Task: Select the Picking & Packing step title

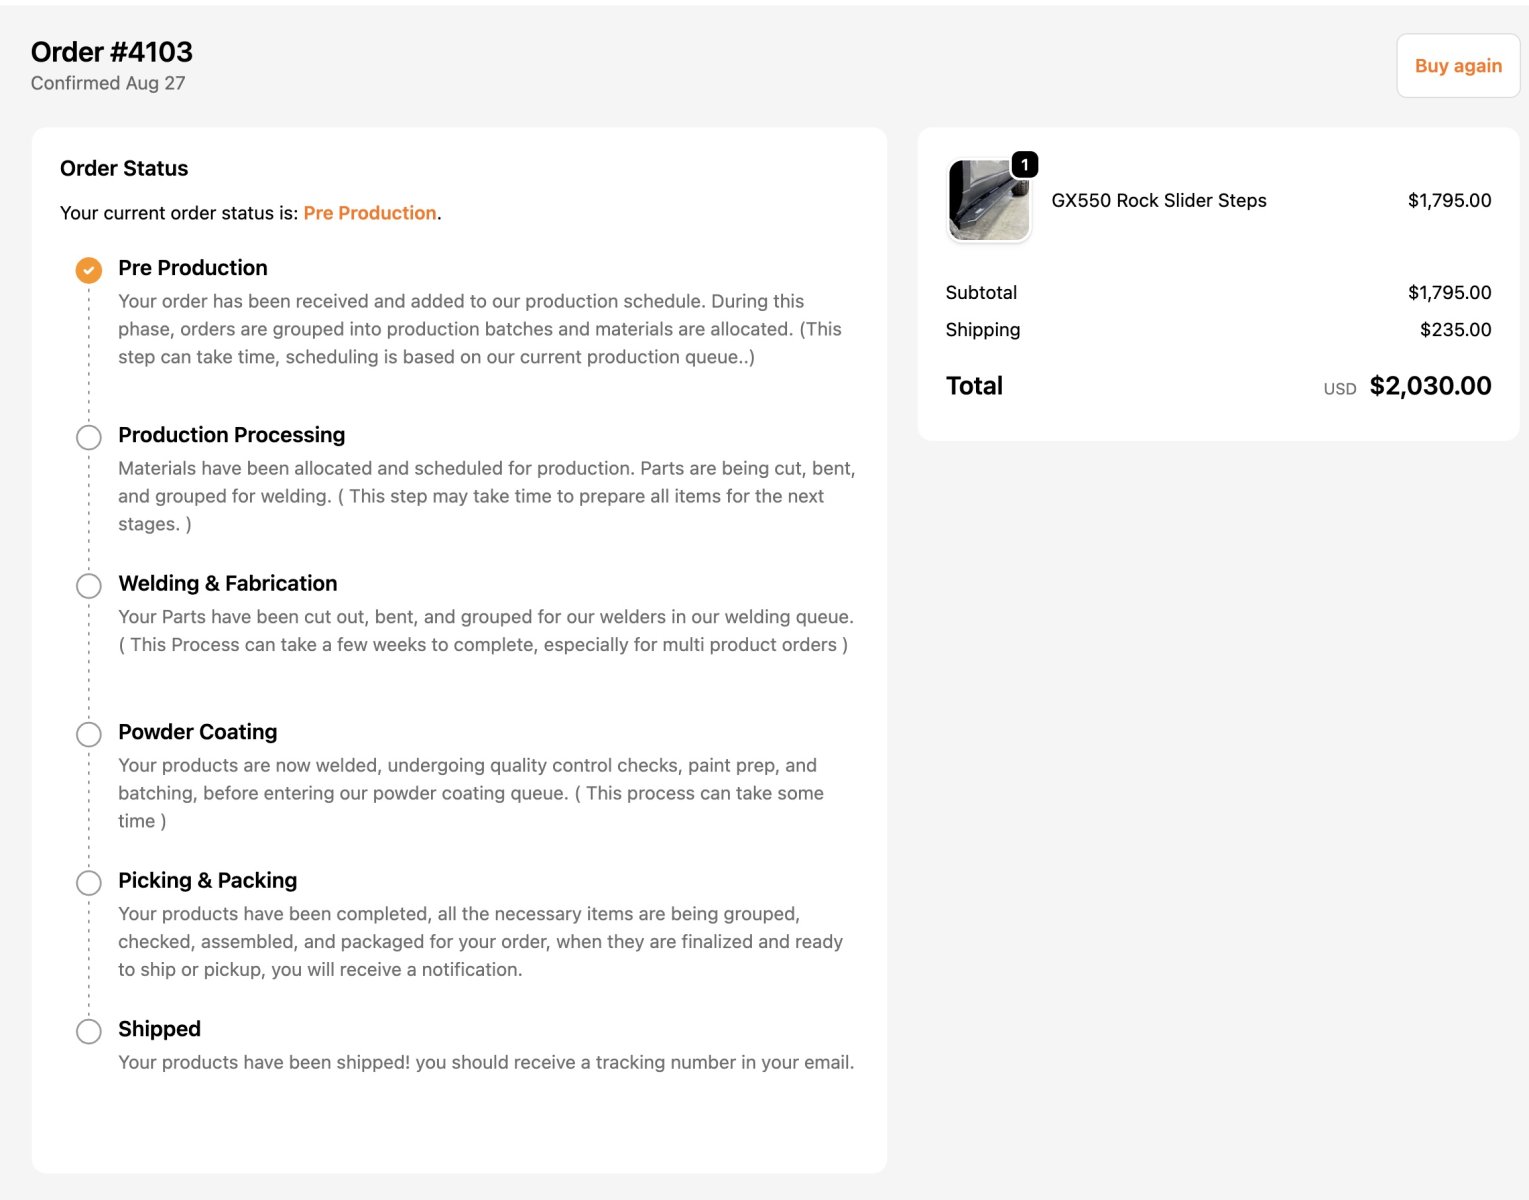Action: (x=207, y=880)
